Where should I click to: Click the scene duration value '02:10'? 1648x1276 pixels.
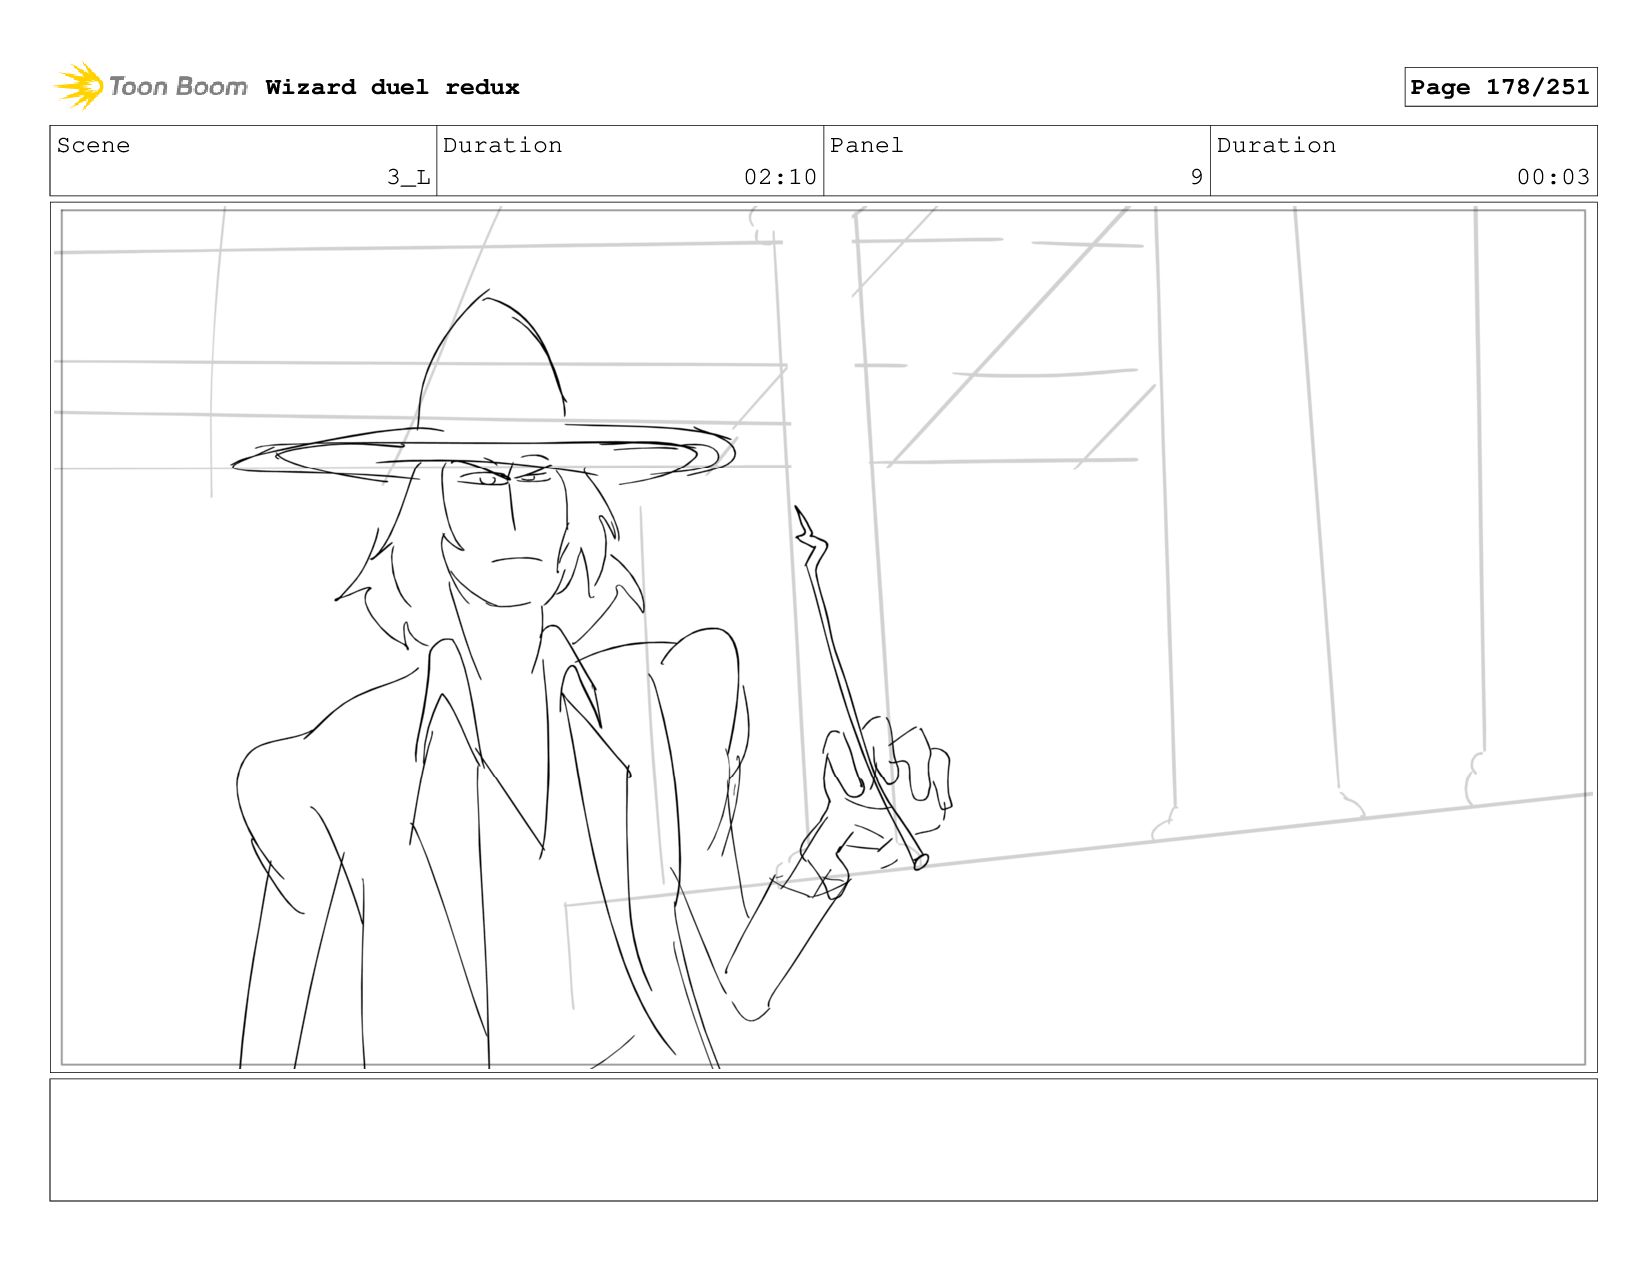(780, 177)
